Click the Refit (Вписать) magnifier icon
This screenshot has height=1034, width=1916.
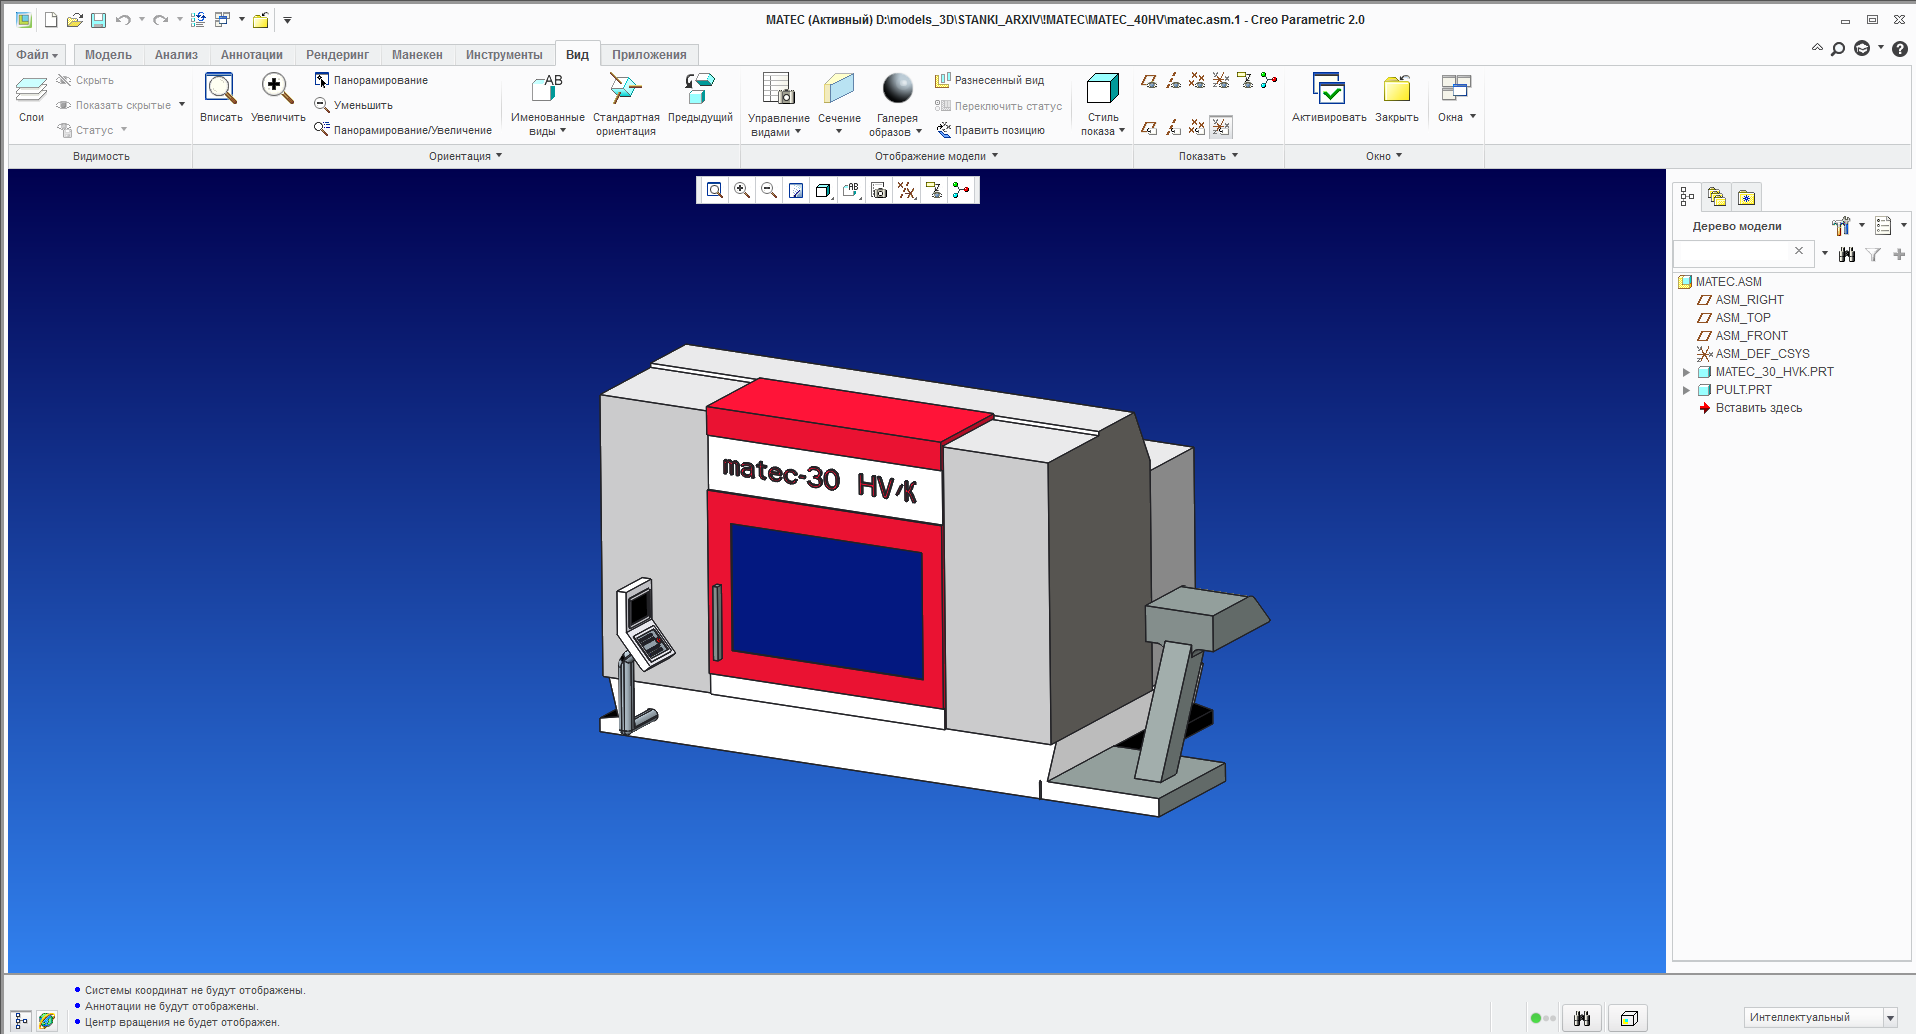(221, 89)
